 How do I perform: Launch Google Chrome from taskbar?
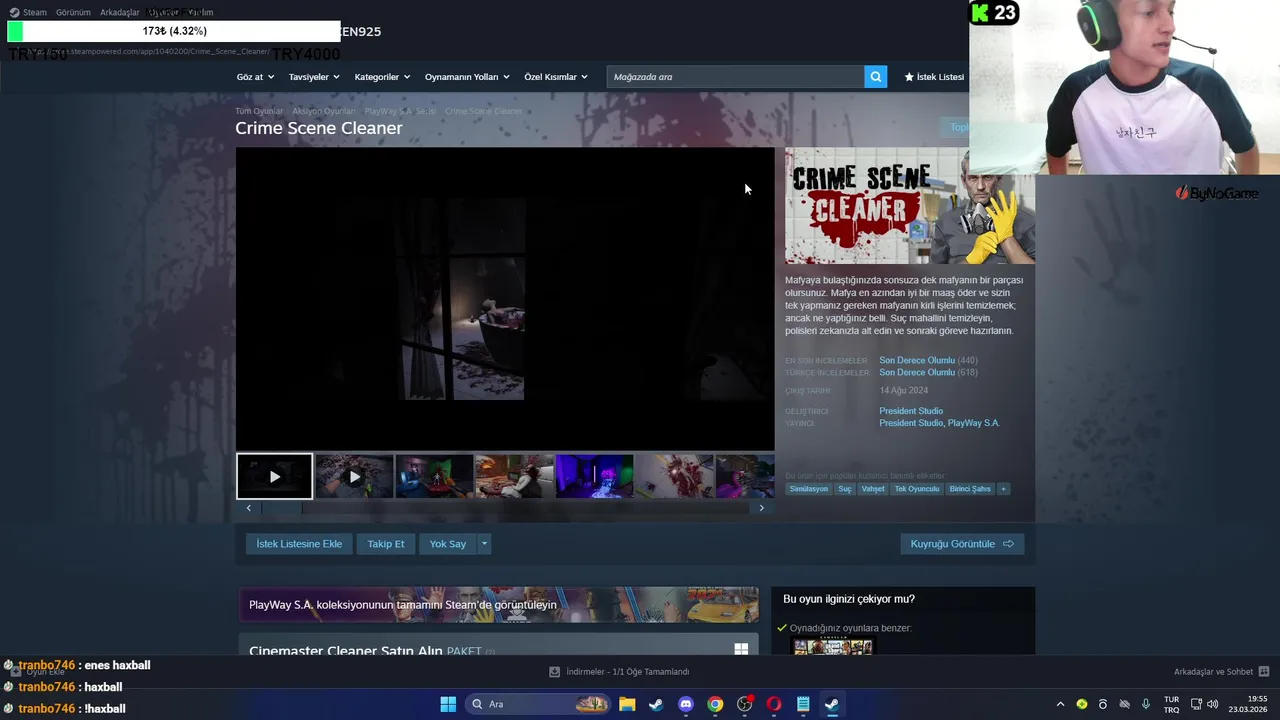(x=715, y=704)
